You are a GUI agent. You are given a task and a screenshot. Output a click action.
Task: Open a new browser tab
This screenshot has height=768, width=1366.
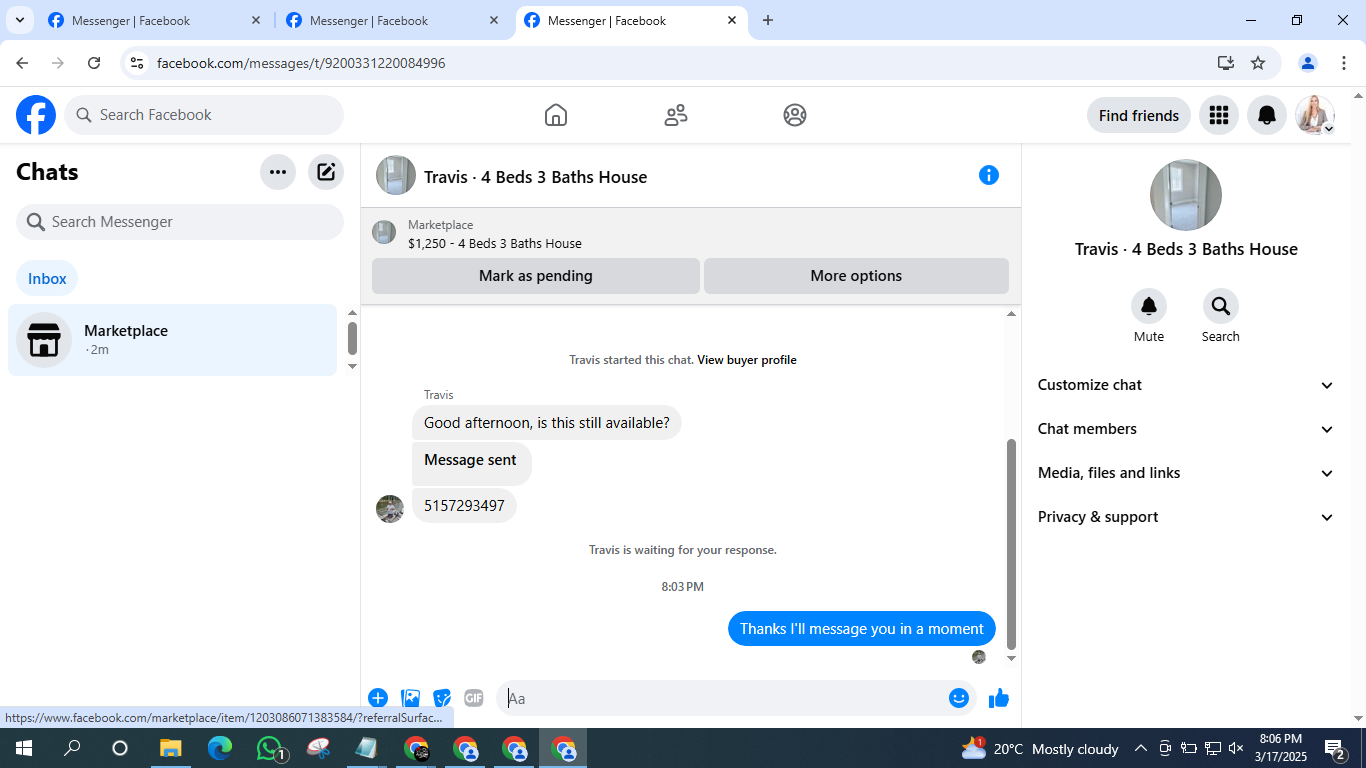(x=767, y=20)
